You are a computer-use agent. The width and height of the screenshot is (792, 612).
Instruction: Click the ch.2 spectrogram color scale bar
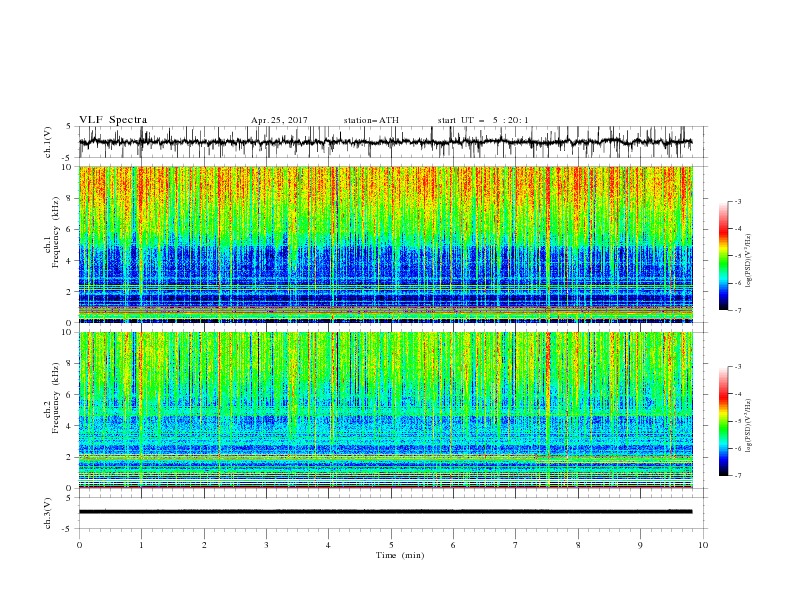pyautogui.click(x=723, y=421)
